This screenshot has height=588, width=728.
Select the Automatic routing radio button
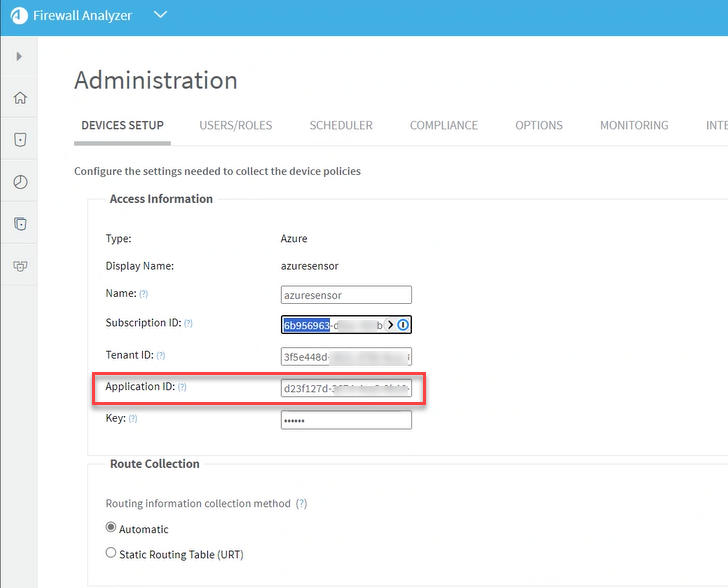click(x=111, y=528)
